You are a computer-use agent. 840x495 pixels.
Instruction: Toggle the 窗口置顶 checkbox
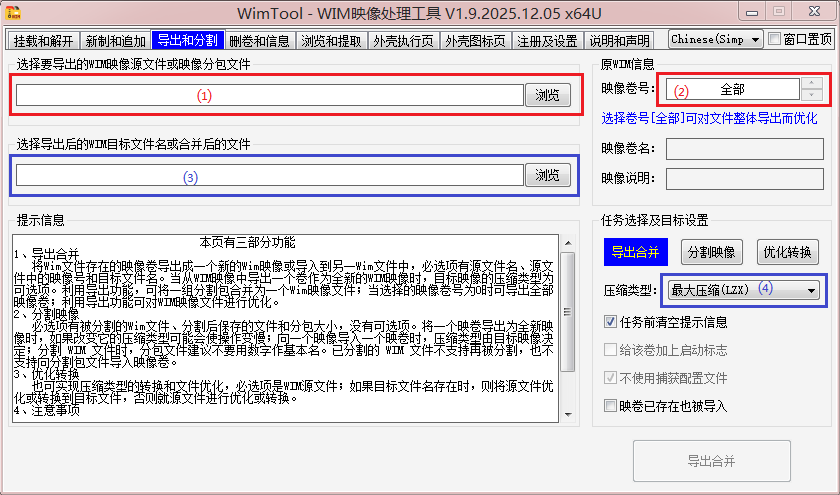775,39
